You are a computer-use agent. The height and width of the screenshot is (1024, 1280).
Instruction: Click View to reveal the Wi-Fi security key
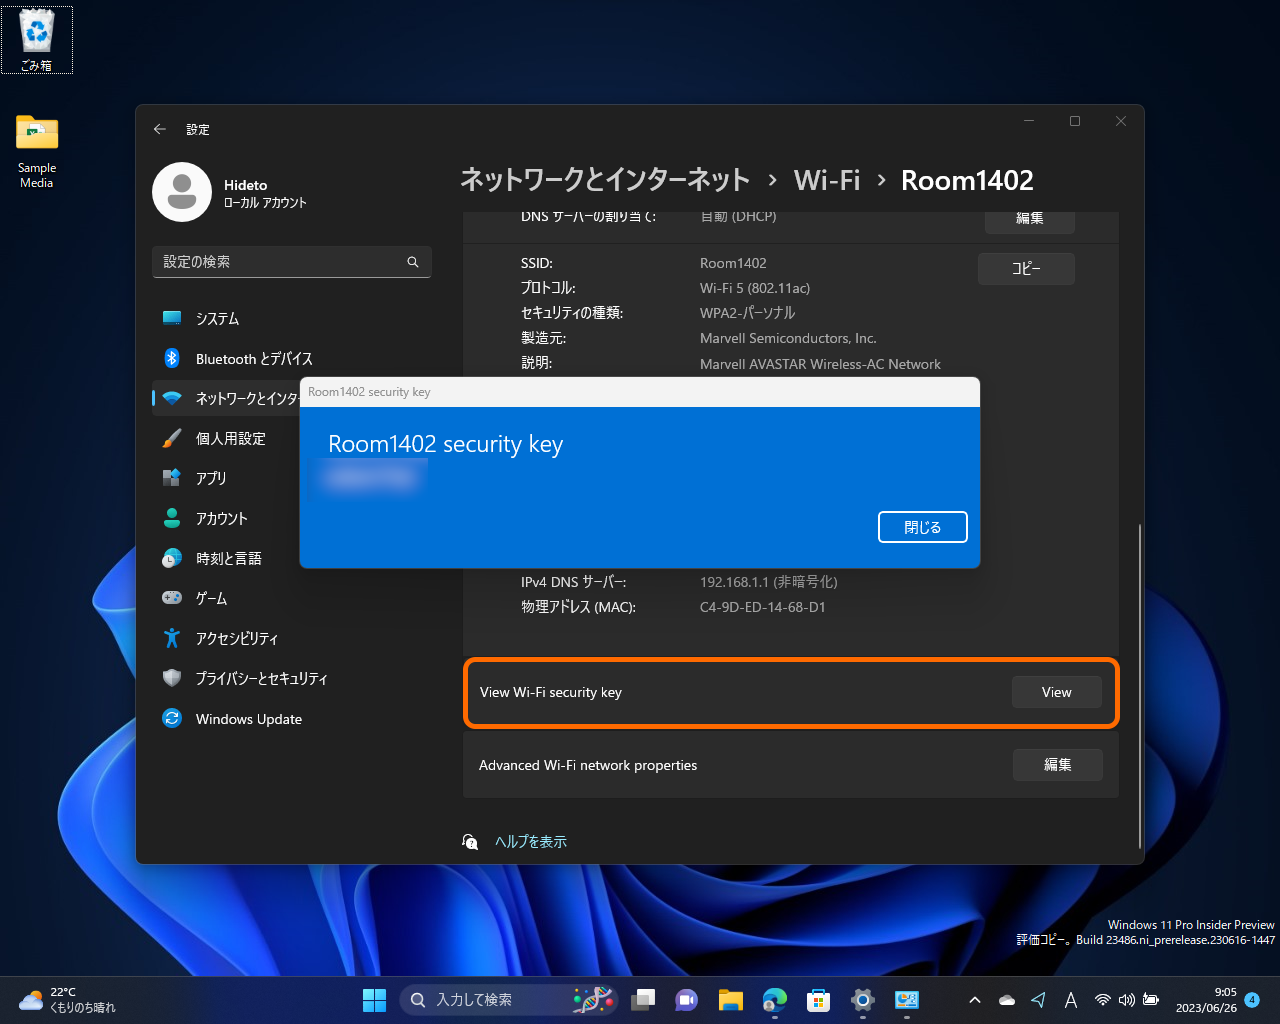pos(1056,691)
